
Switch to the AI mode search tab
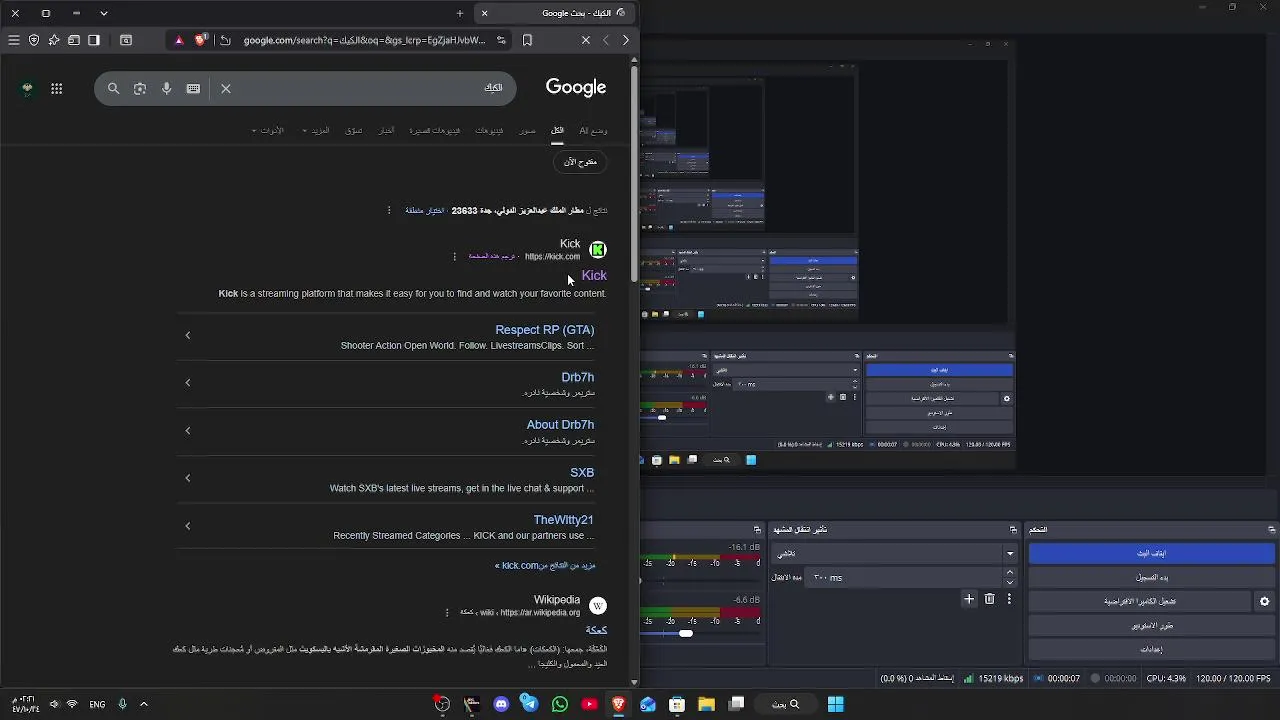click(x=593, y=130)
